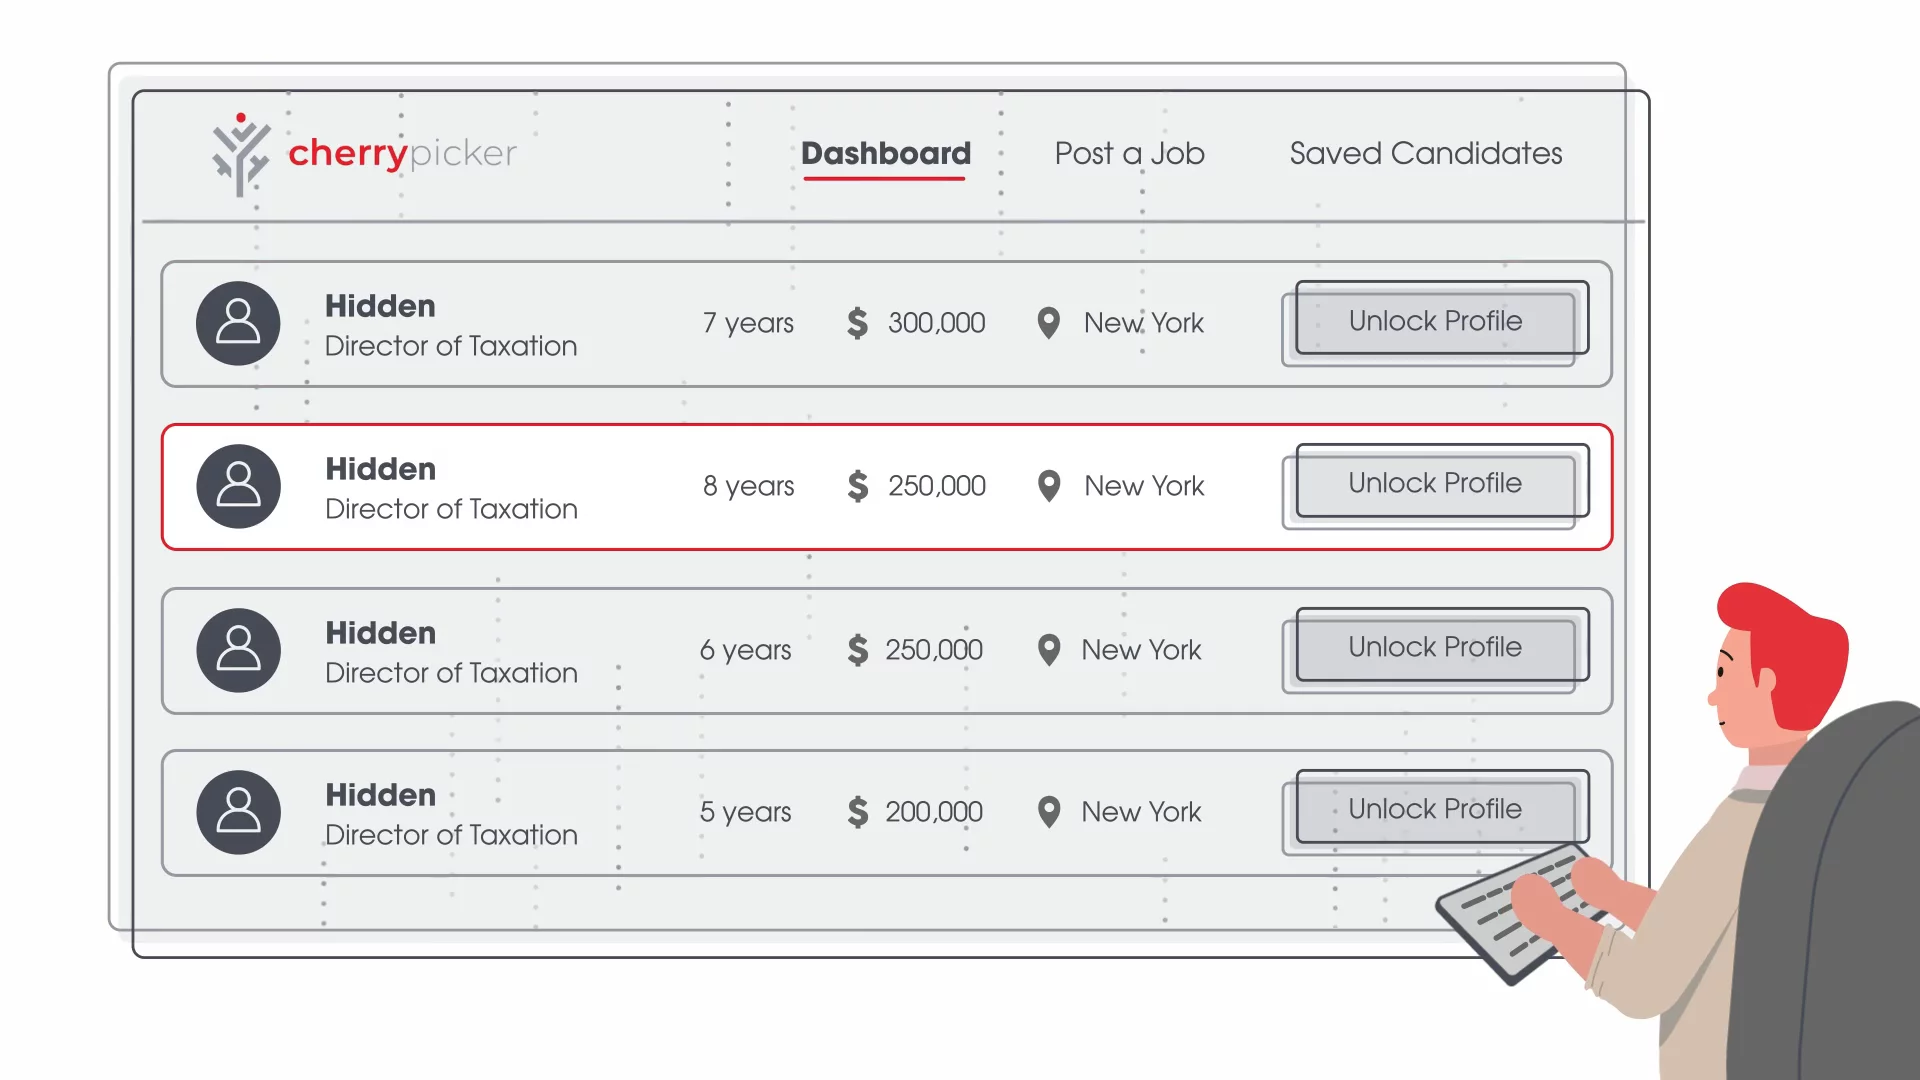Click the avatar icon of the 7 years candidate
This screenshot has width=1920, height=1080.
(238, 323)
